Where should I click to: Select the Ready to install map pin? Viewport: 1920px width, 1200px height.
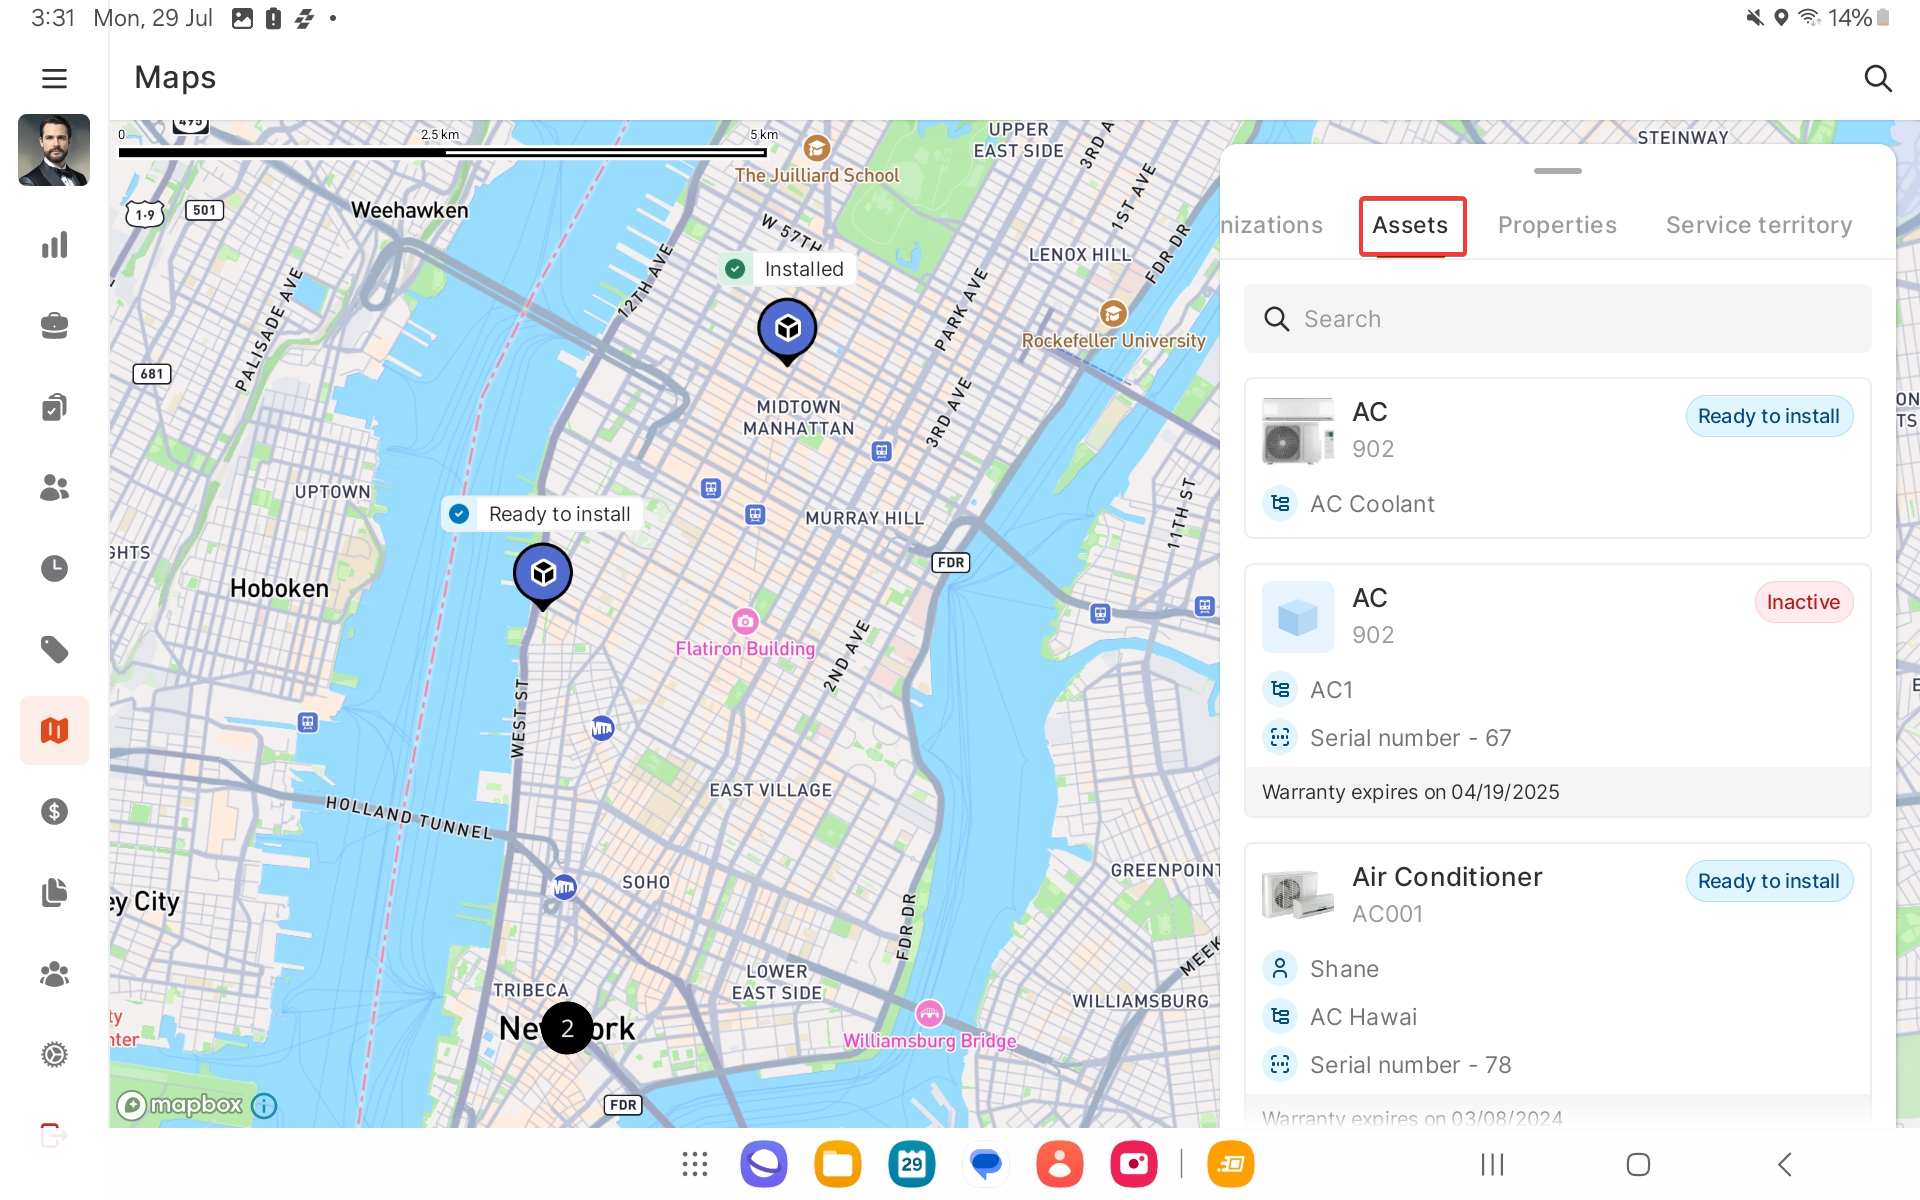click(x=543, y=576)
